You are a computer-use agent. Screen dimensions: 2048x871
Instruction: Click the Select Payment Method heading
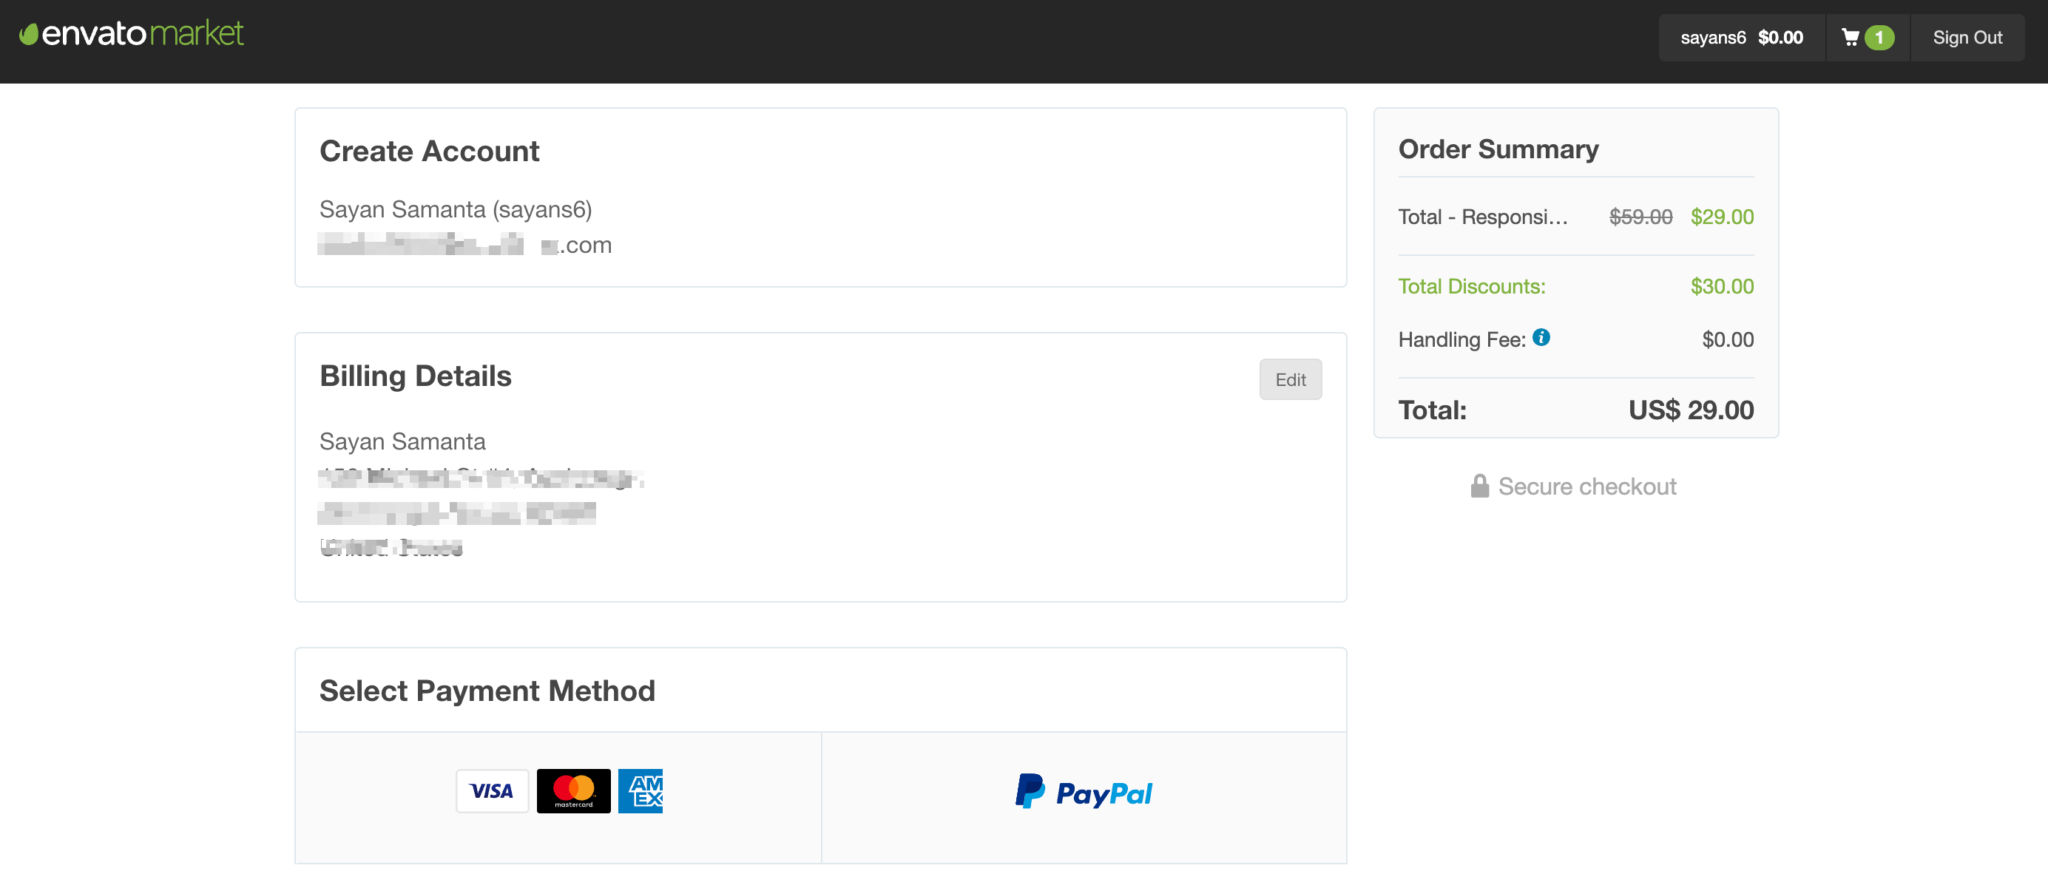487,691
